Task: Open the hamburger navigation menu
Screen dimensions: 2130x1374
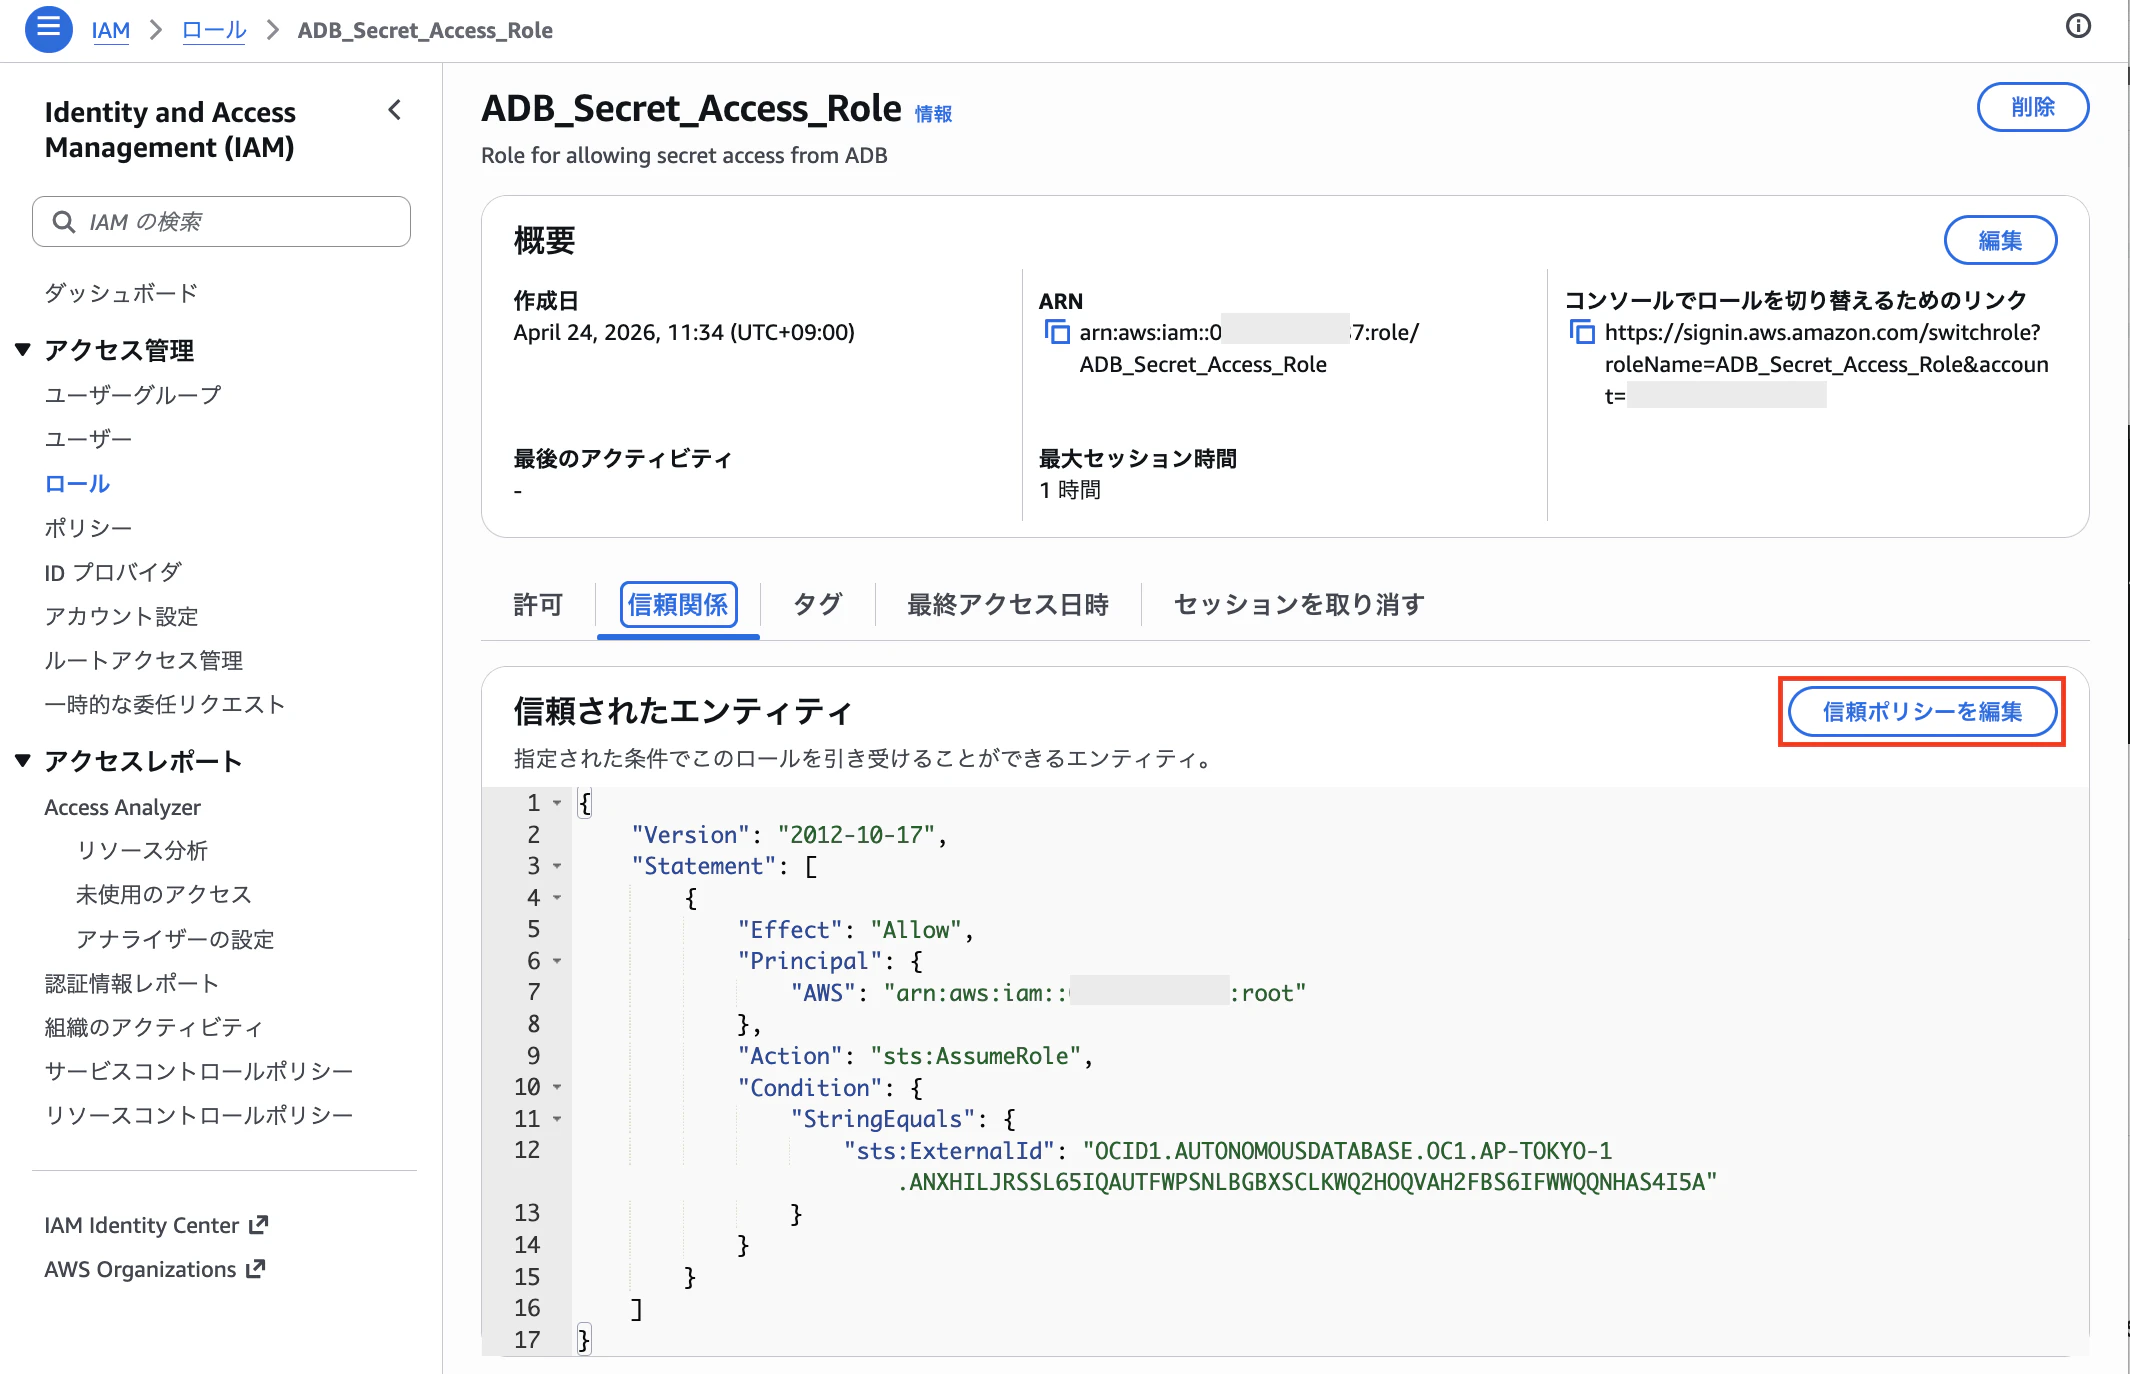Action: click(47, 29)
